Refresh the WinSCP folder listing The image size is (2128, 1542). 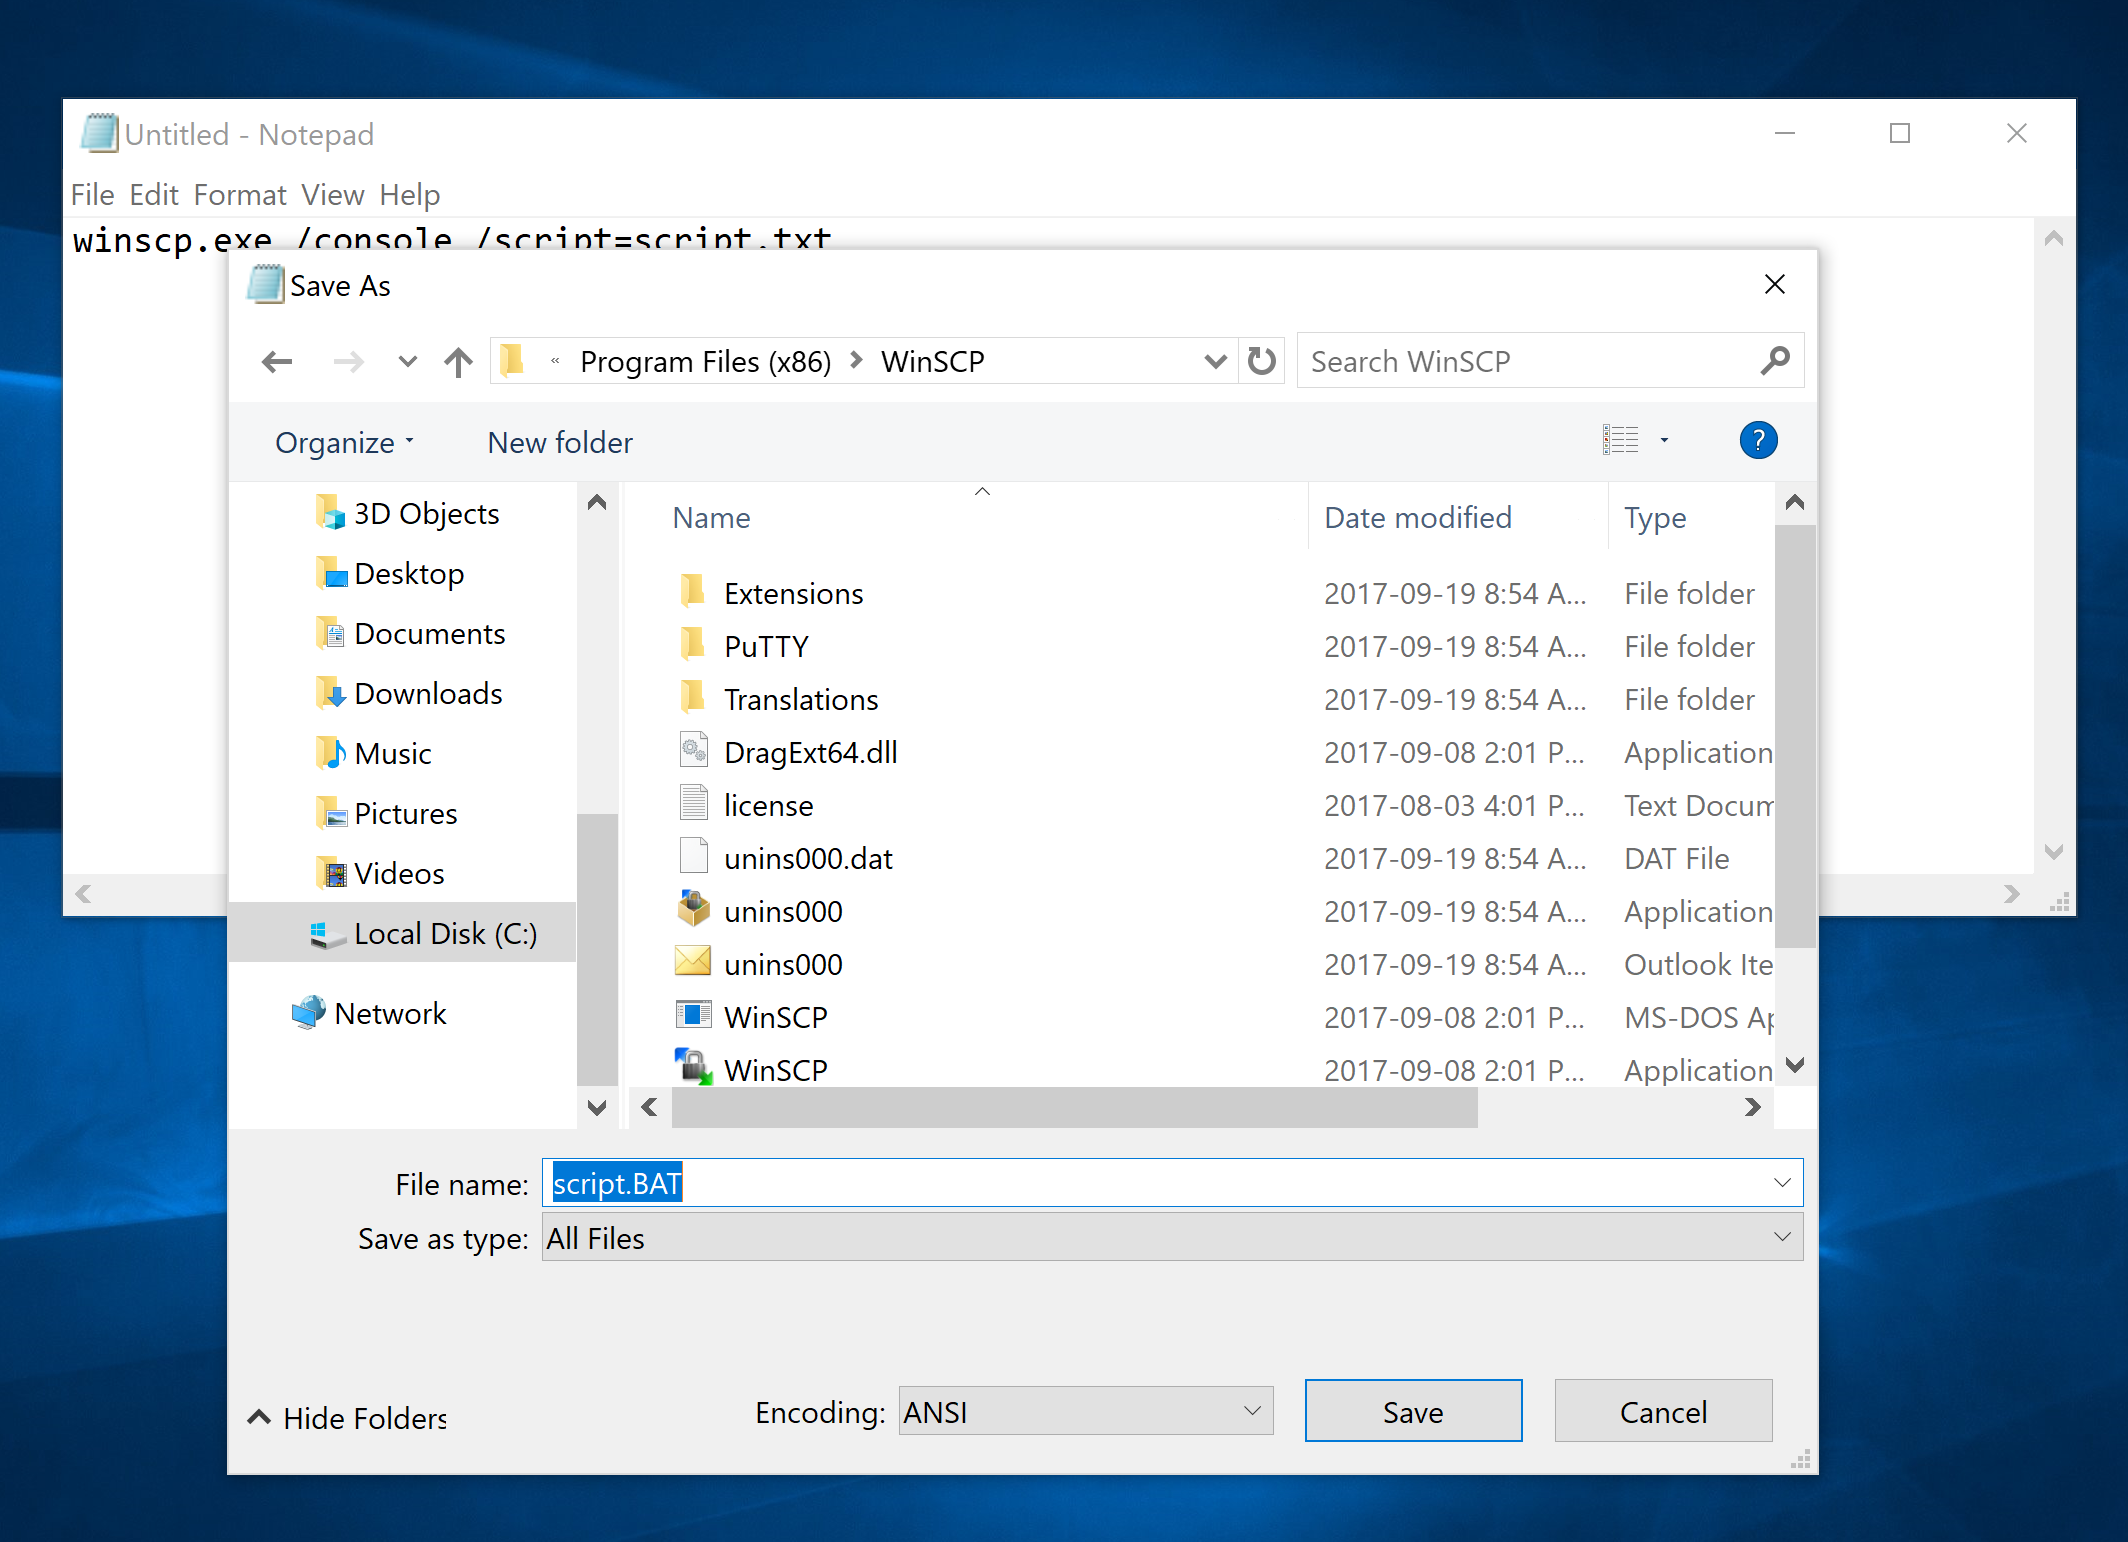[x=1262, y=360]
